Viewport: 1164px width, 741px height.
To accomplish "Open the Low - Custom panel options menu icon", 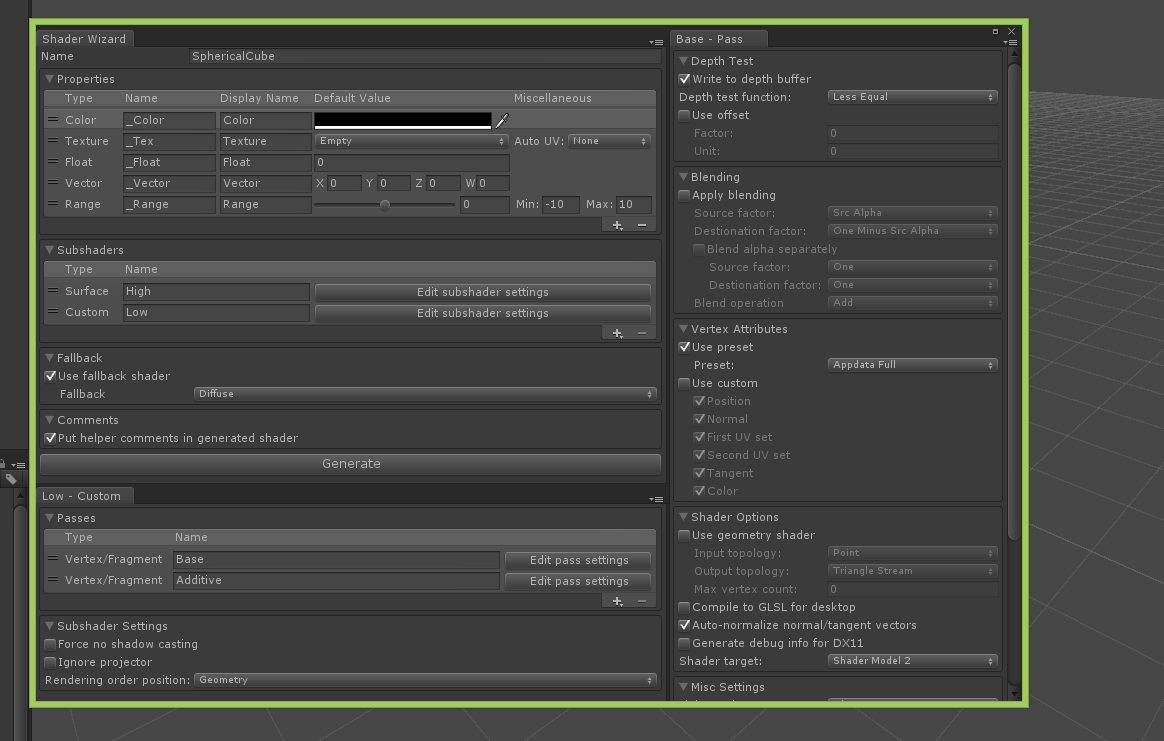I will pyautogui.click(x=656, y=499).
